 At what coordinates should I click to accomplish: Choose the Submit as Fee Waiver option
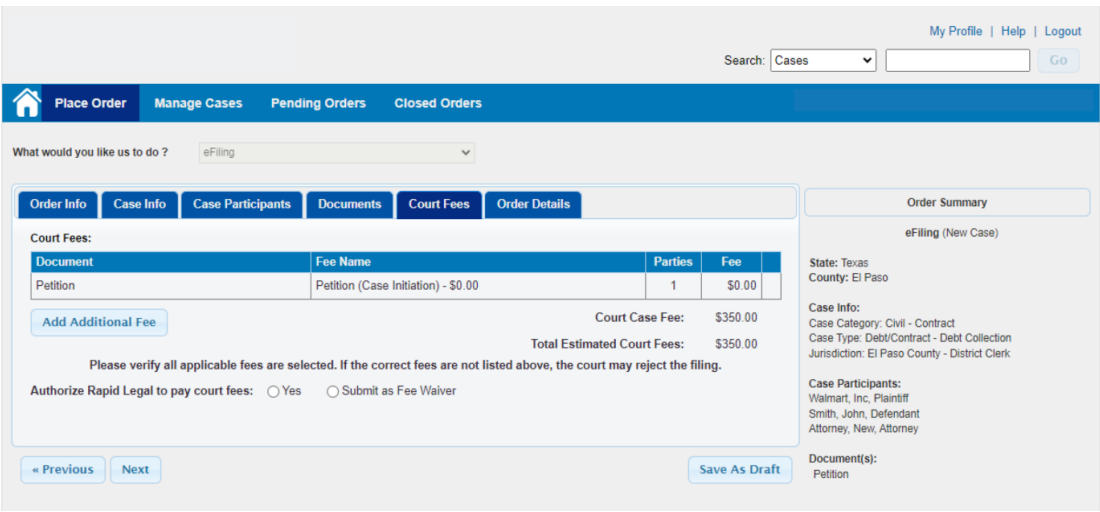333,392
